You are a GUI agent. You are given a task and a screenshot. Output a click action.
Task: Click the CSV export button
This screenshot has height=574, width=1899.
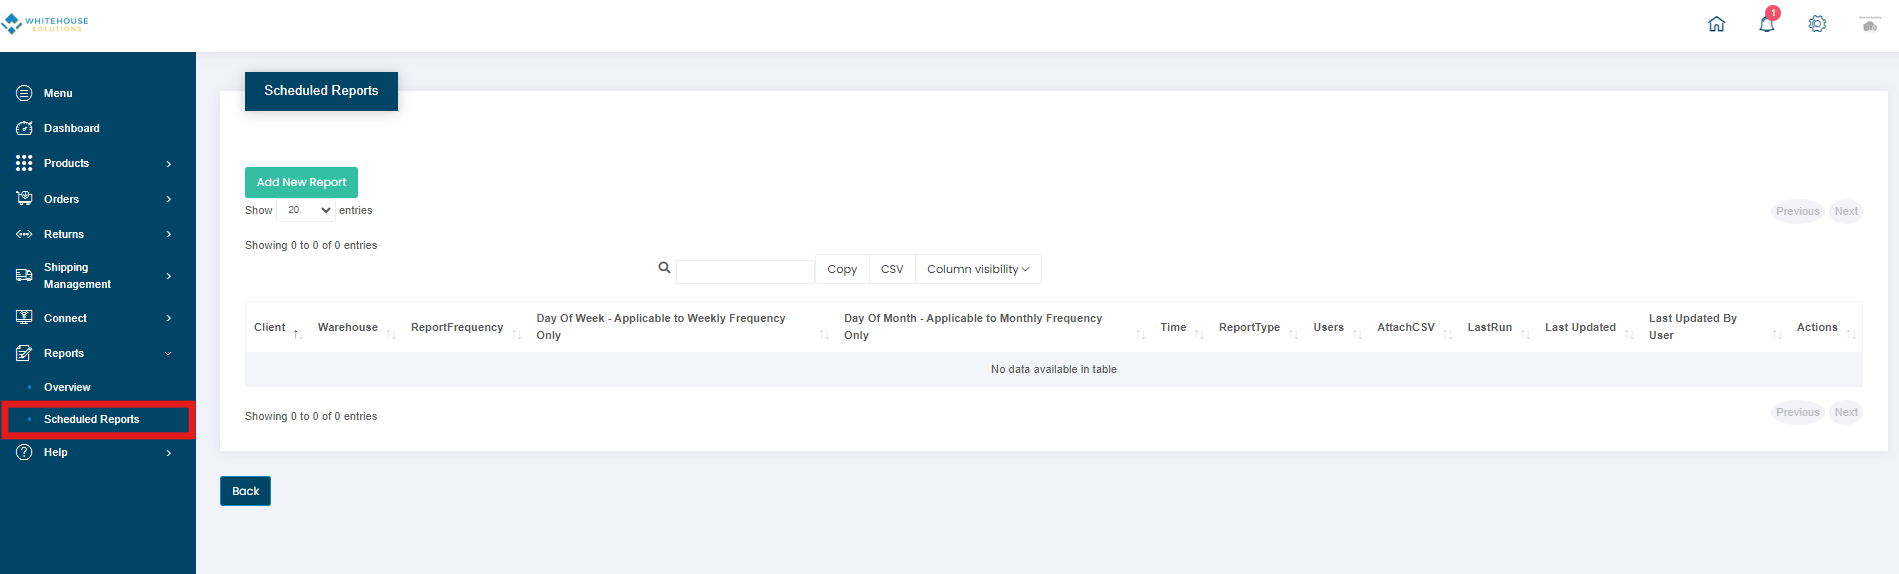[892, 269]
